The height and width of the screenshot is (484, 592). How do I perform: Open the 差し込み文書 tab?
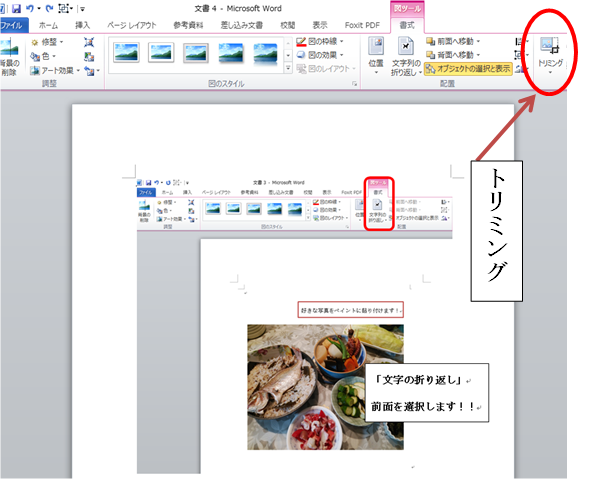tap(242, 25)
